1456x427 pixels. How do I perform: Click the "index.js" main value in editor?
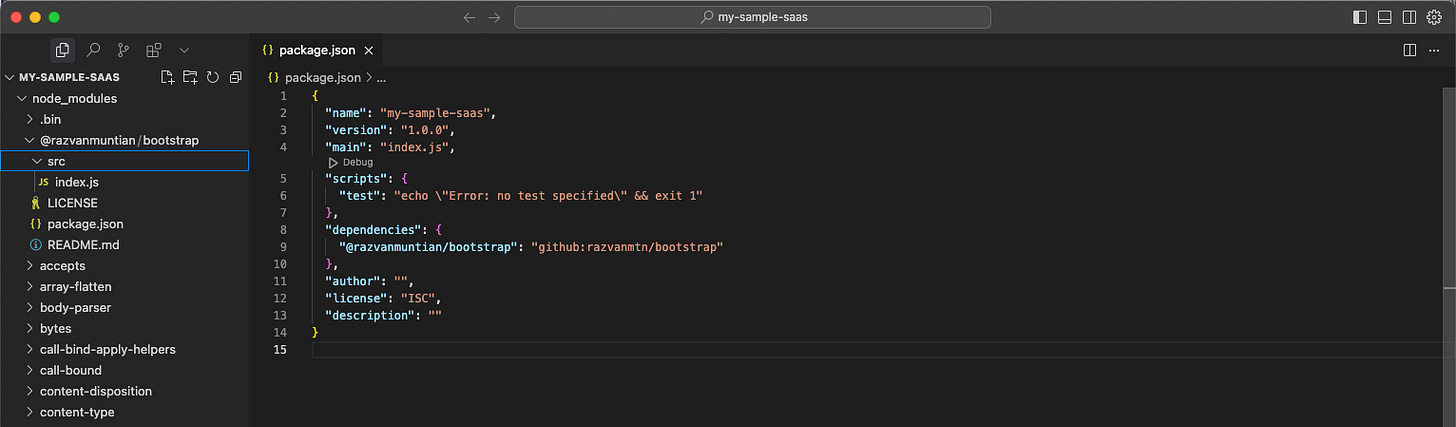point(417,147)
